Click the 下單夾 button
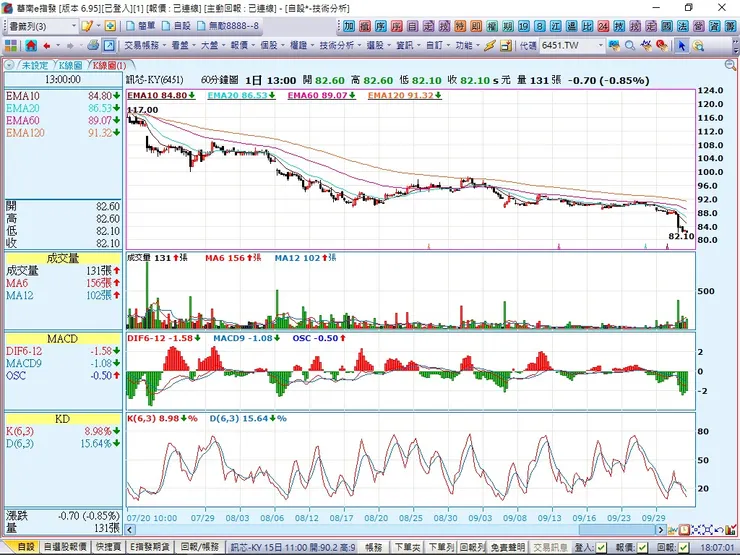 click(407, 547)
